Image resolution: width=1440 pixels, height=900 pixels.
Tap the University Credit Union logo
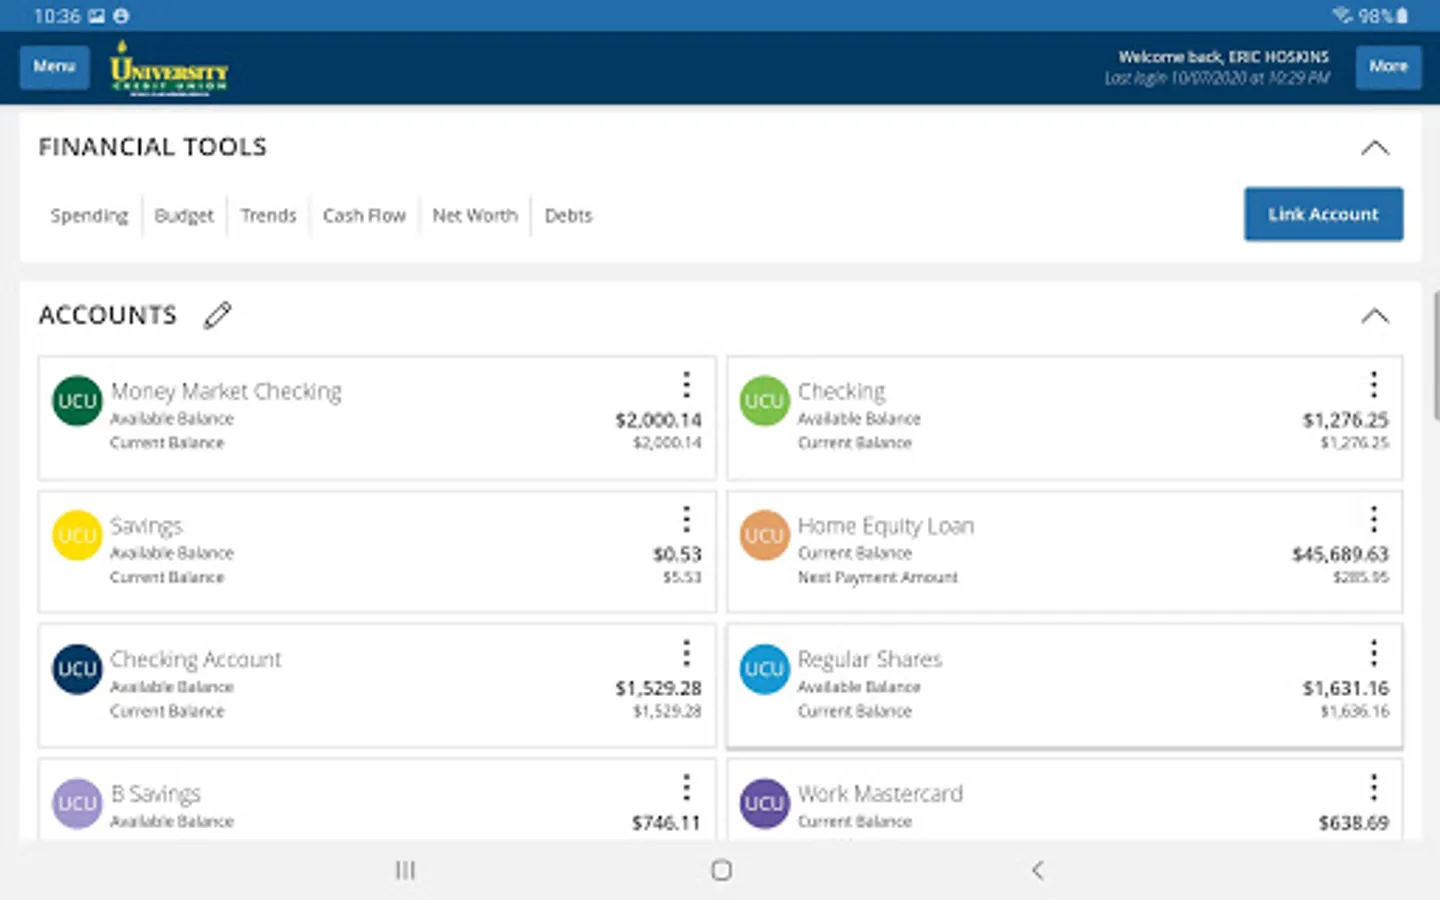[x=169, y=68]
